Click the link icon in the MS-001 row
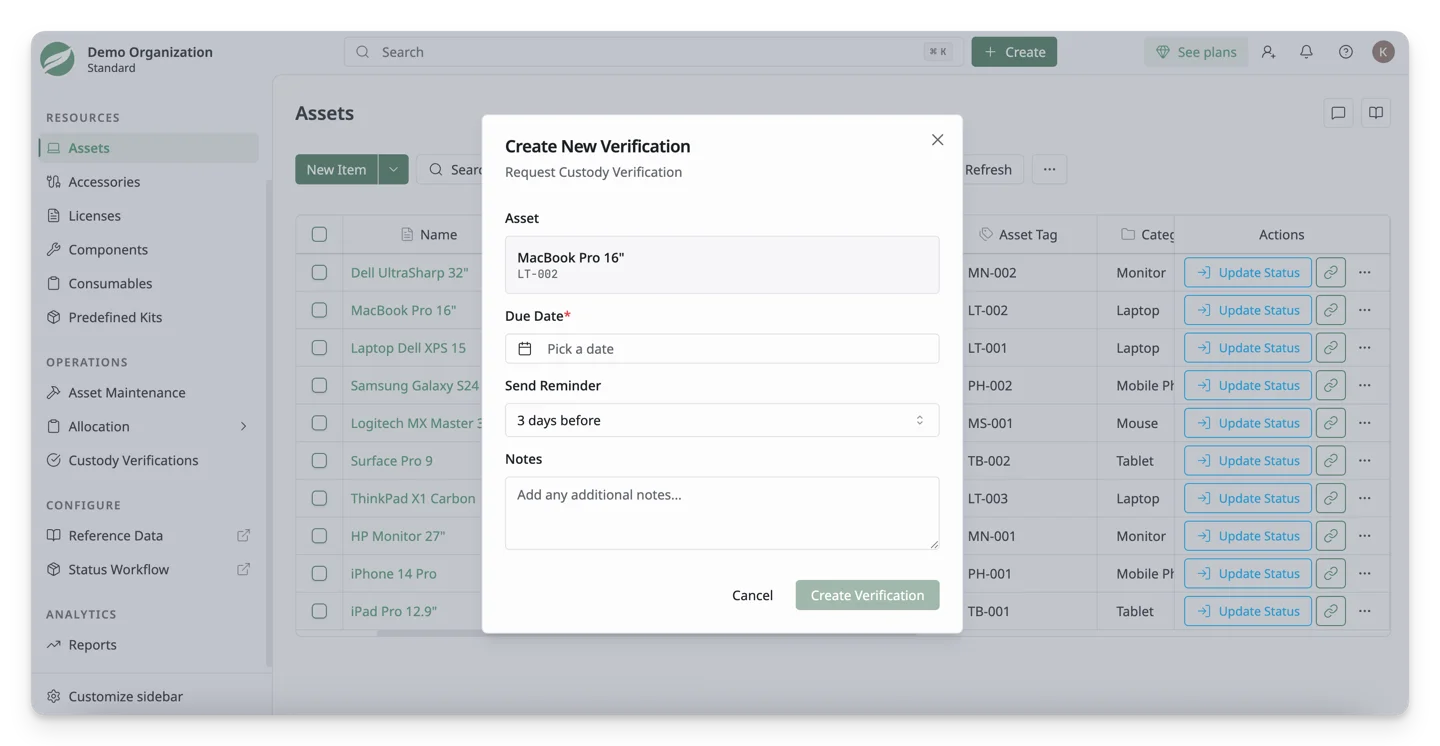 [1331, 423]
